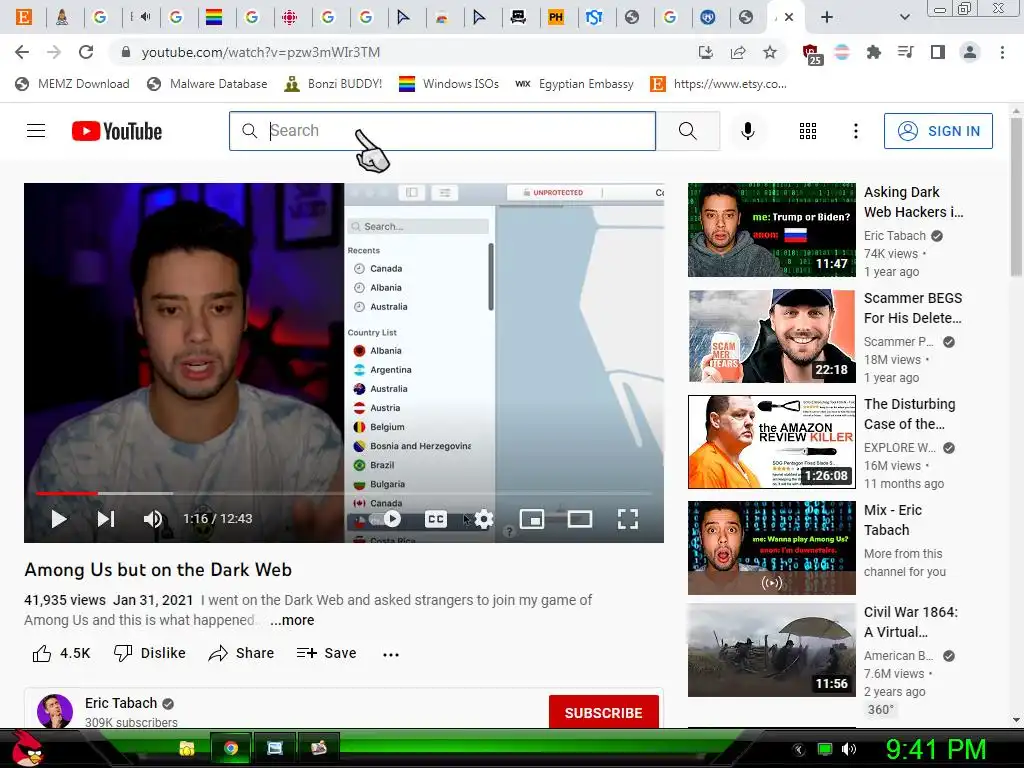Close the current YouTube tab
Screen dimensions: 1024x768
tap(789, 17)
